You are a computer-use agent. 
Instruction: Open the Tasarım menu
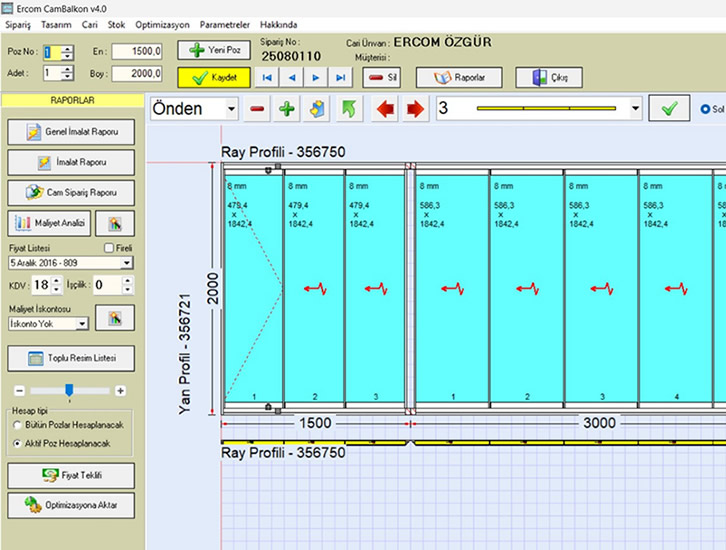(x=57, y=23)
